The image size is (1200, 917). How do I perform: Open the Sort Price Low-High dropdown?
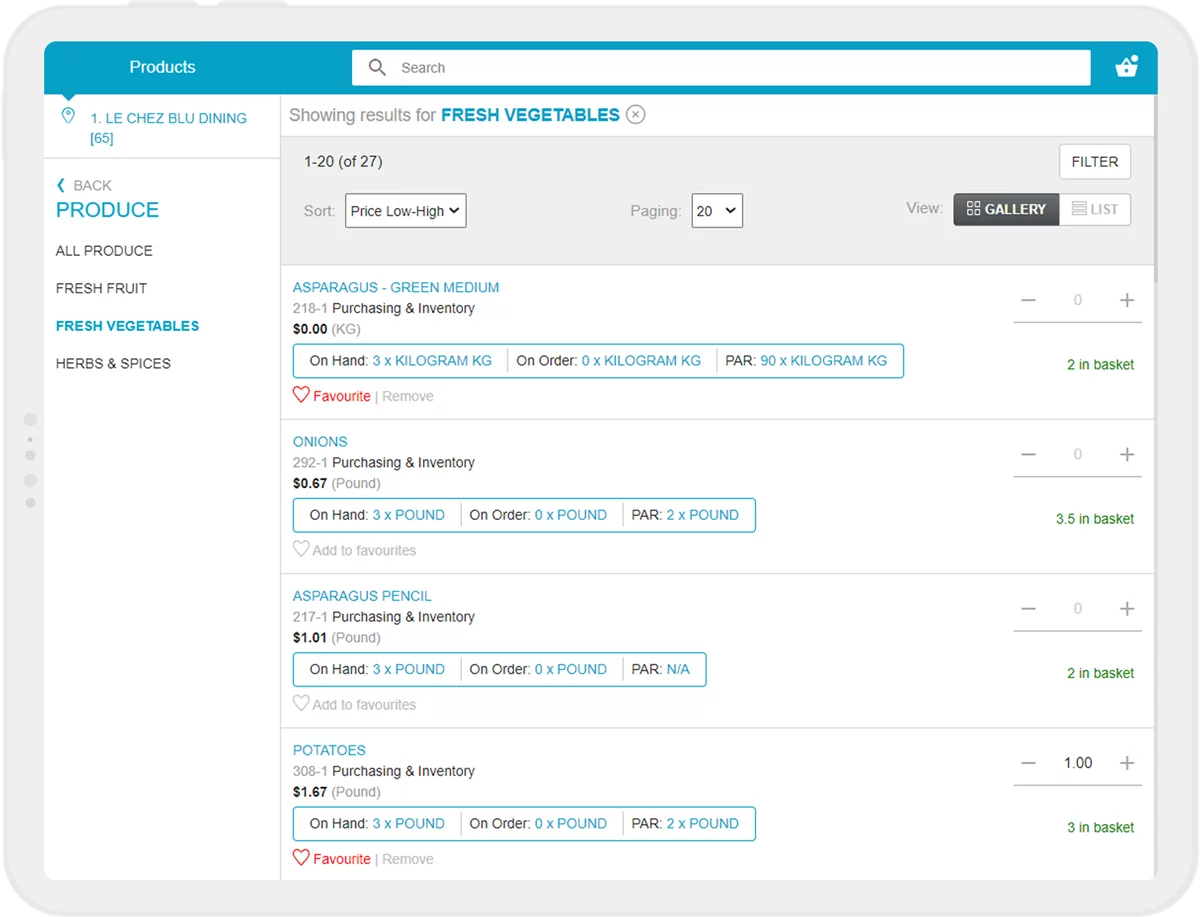pyautogui.click(x=405, y=211)
